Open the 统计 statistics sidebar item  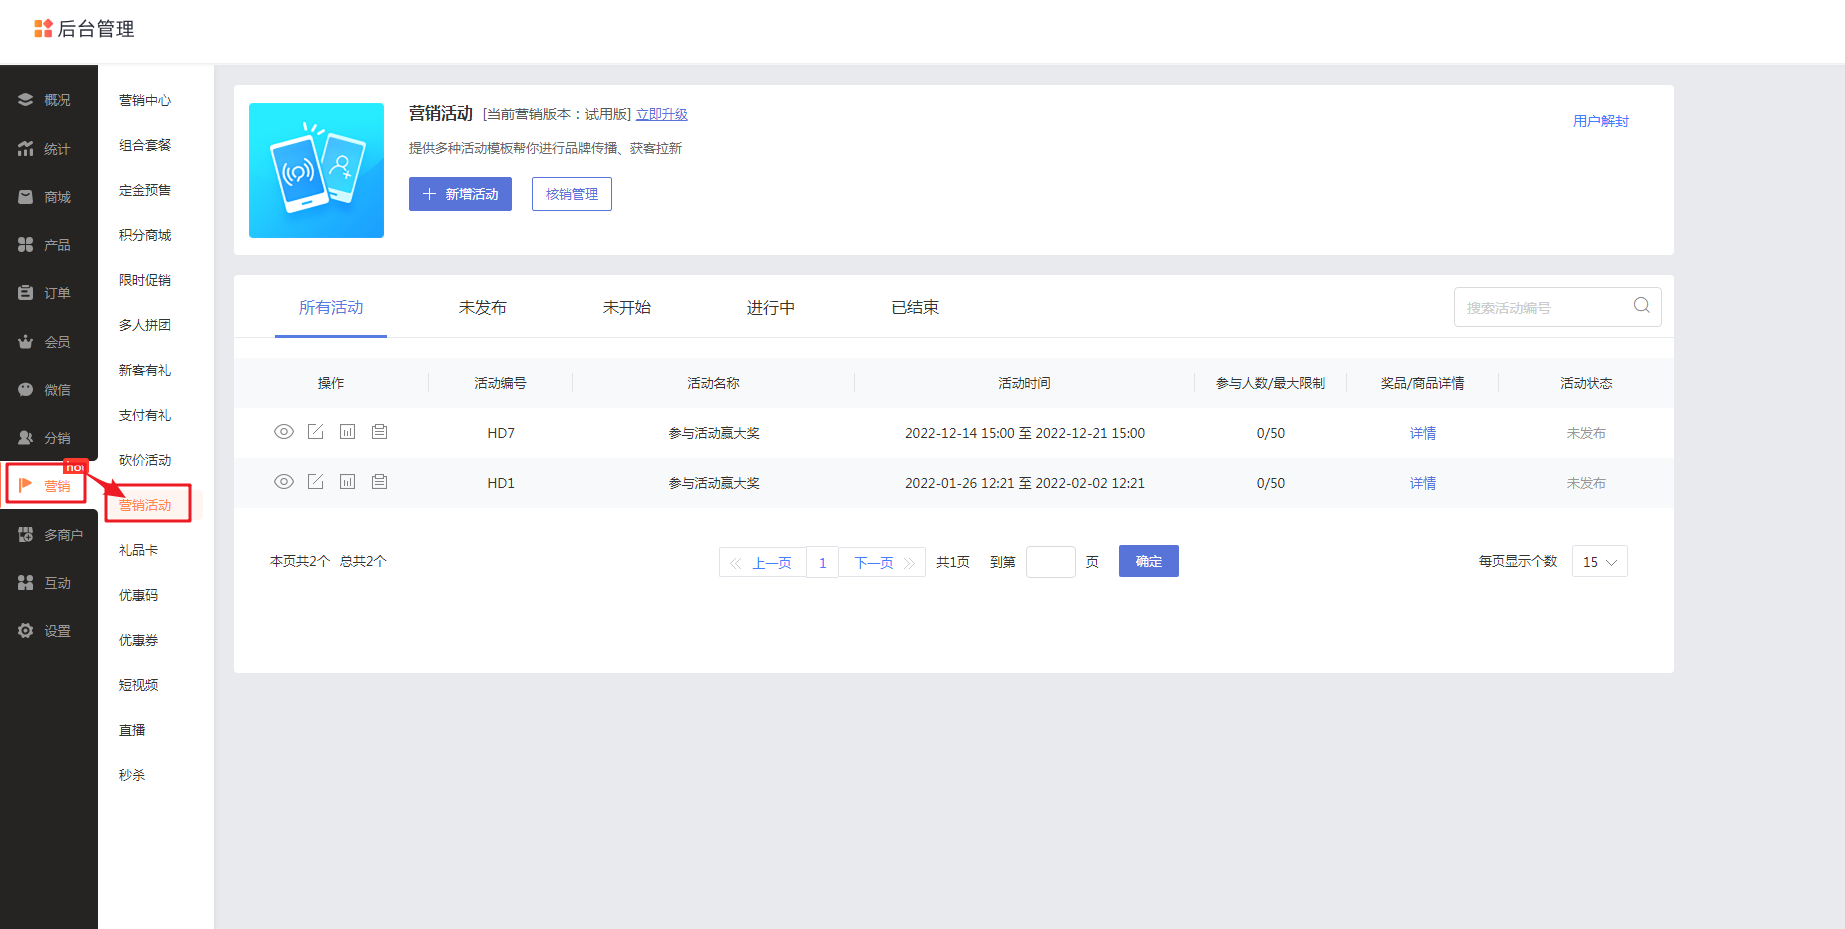(46, 149)
